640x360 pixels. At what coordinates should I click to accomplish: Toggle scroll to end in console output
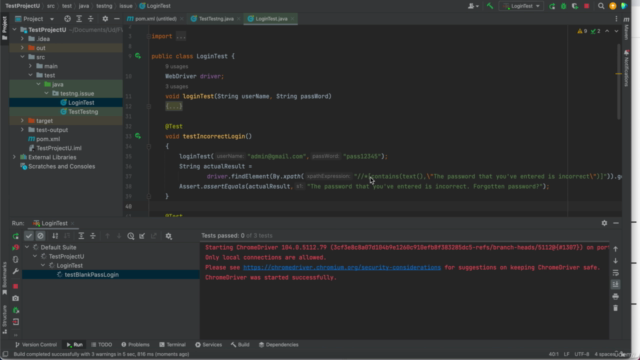[616, 284]
